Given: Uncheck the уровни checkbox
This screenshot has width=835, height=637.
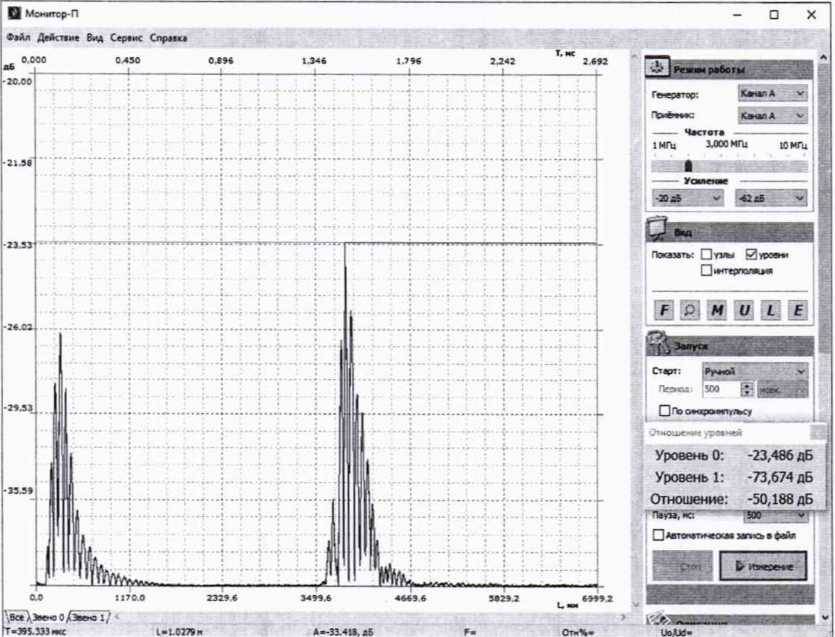Looking at the screenshot, I should tap(751, 254).
